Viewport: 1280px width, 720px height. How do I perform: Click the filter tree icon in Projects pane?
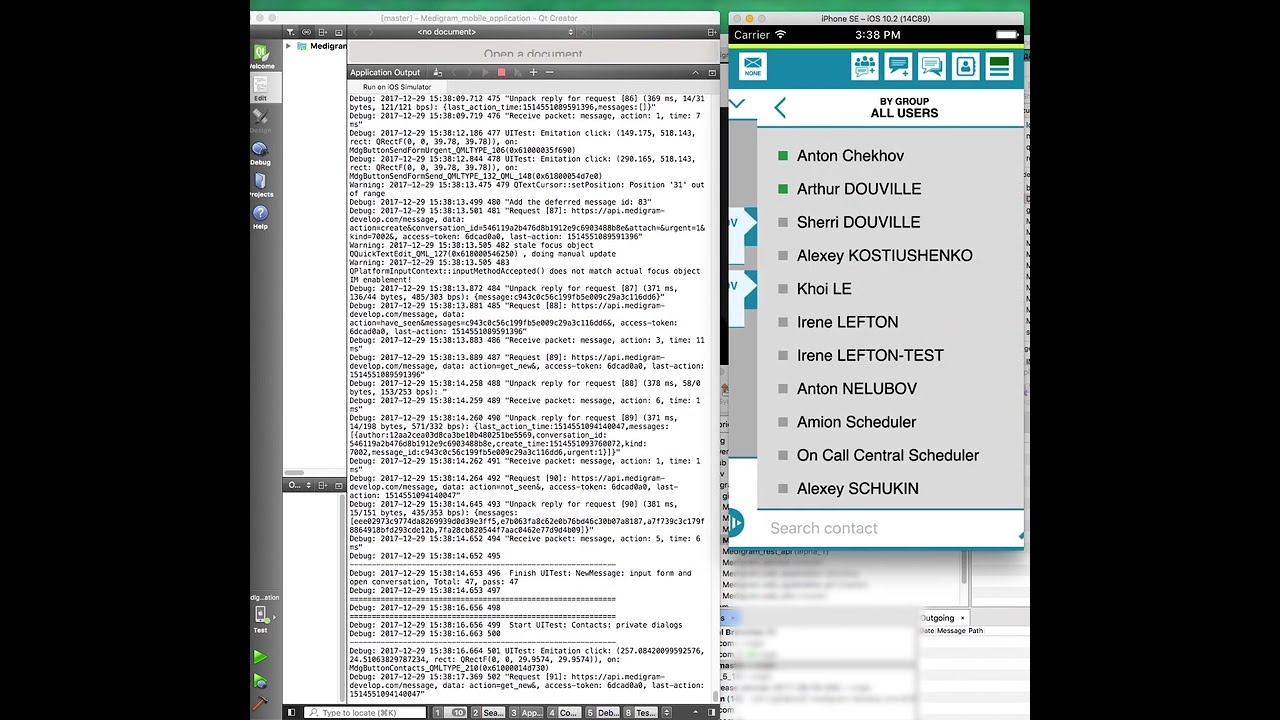pos(290,32)
